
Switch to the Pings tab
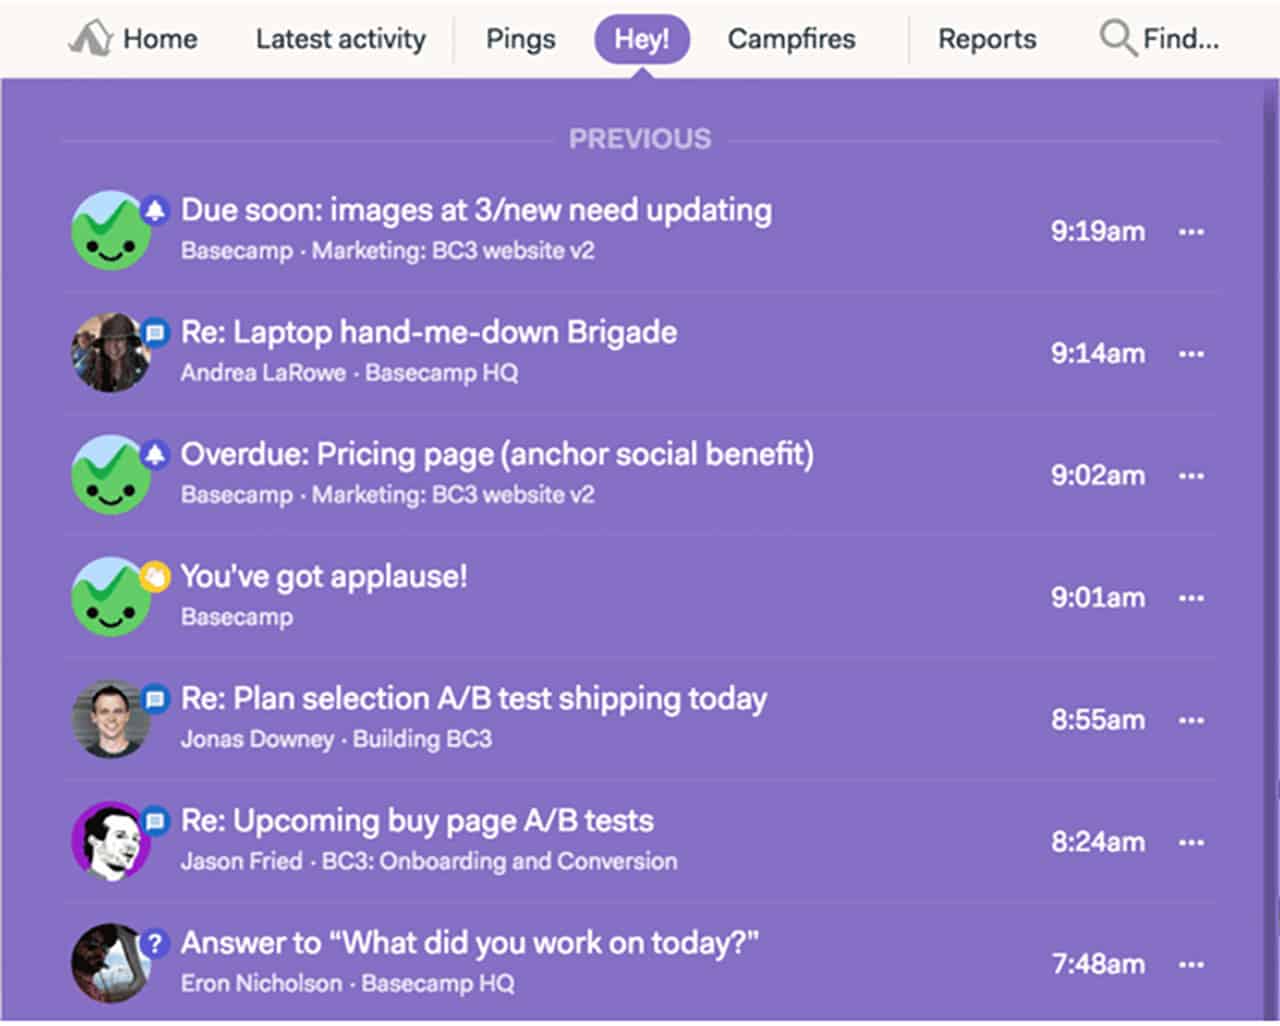[x=520, y=39]
